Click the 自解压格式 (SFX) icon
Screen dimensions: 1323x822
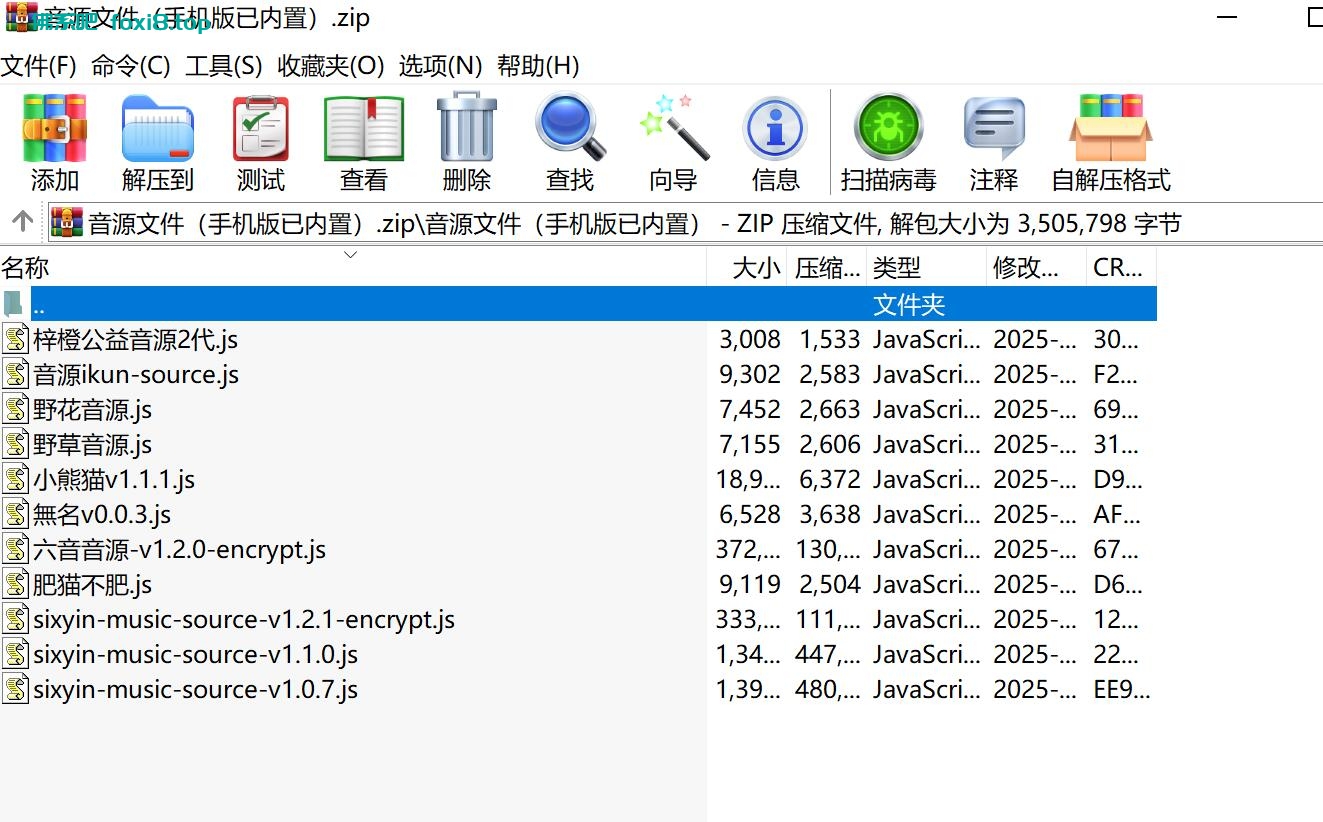pos(1110,141)
